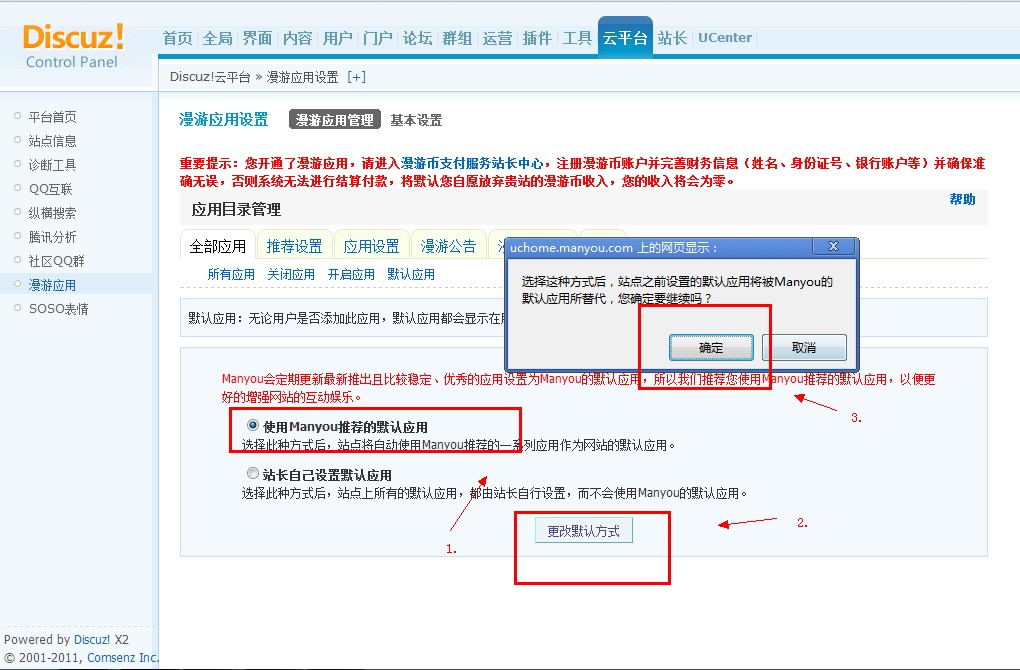Filter by 关闭应用
This screenshot has width=1020, height=670.
(291, 275)
